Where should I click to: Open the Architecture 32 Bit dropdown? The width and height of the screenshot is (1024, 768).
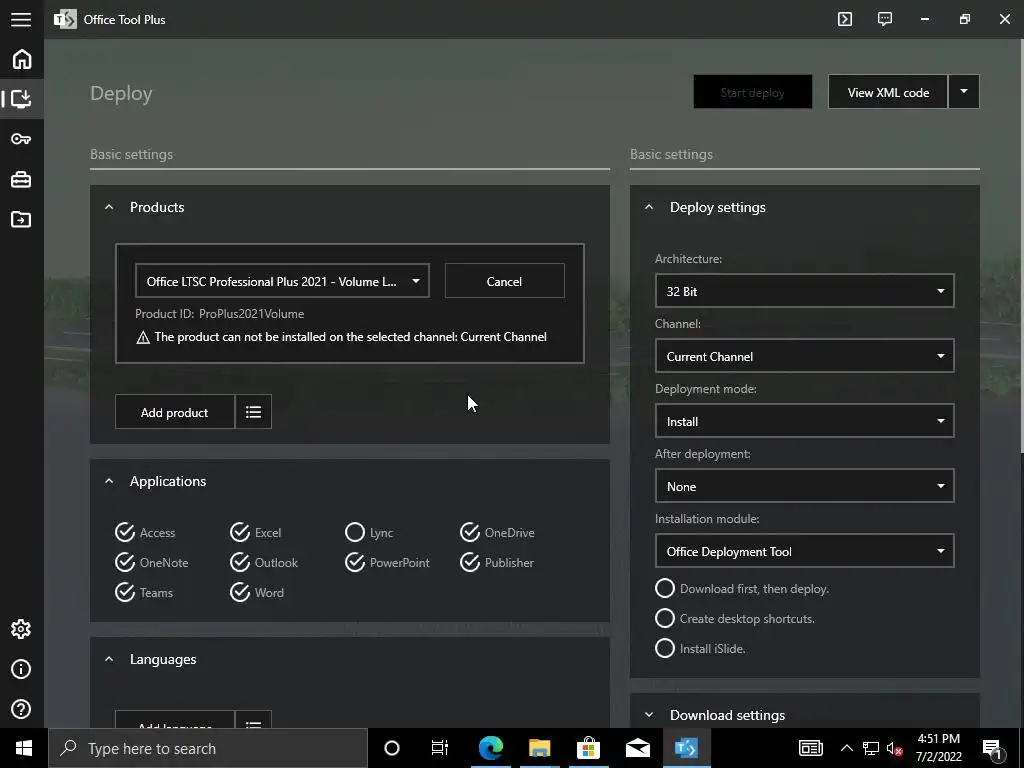click(805, 291)
